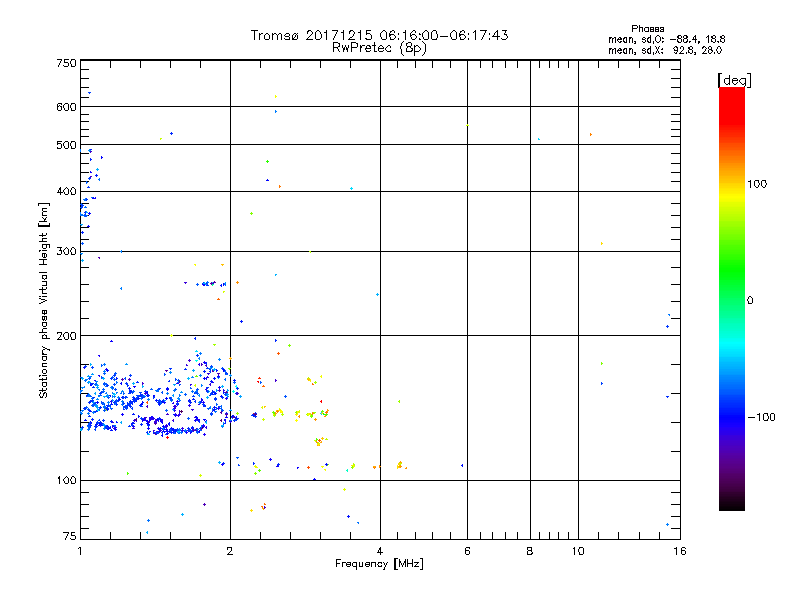Click the 'mean, sd,X: 92.8, 28.0' line

pyautogui.click(x=665, y=50)
